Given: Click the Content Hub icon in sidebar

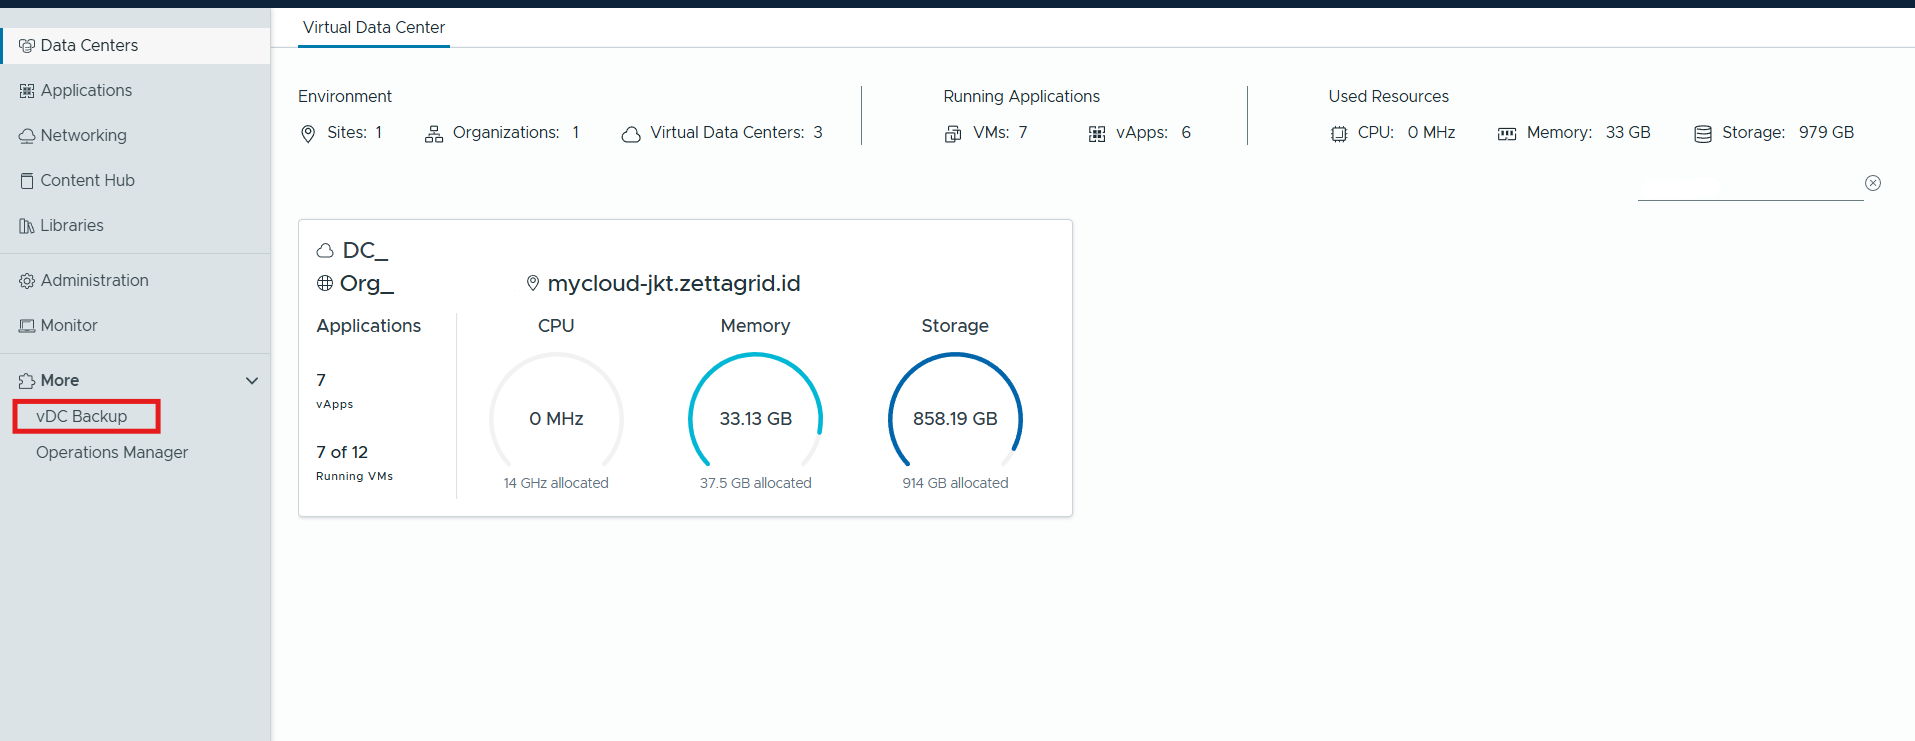Looking at the screenshot, I should pos(27,181).
